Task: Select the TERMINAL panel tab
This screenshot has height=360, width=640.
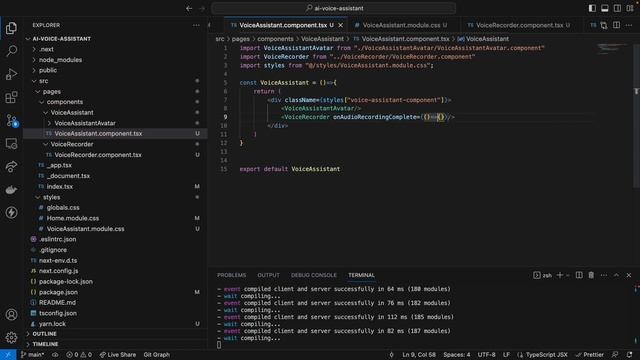Action: (361, 276)
